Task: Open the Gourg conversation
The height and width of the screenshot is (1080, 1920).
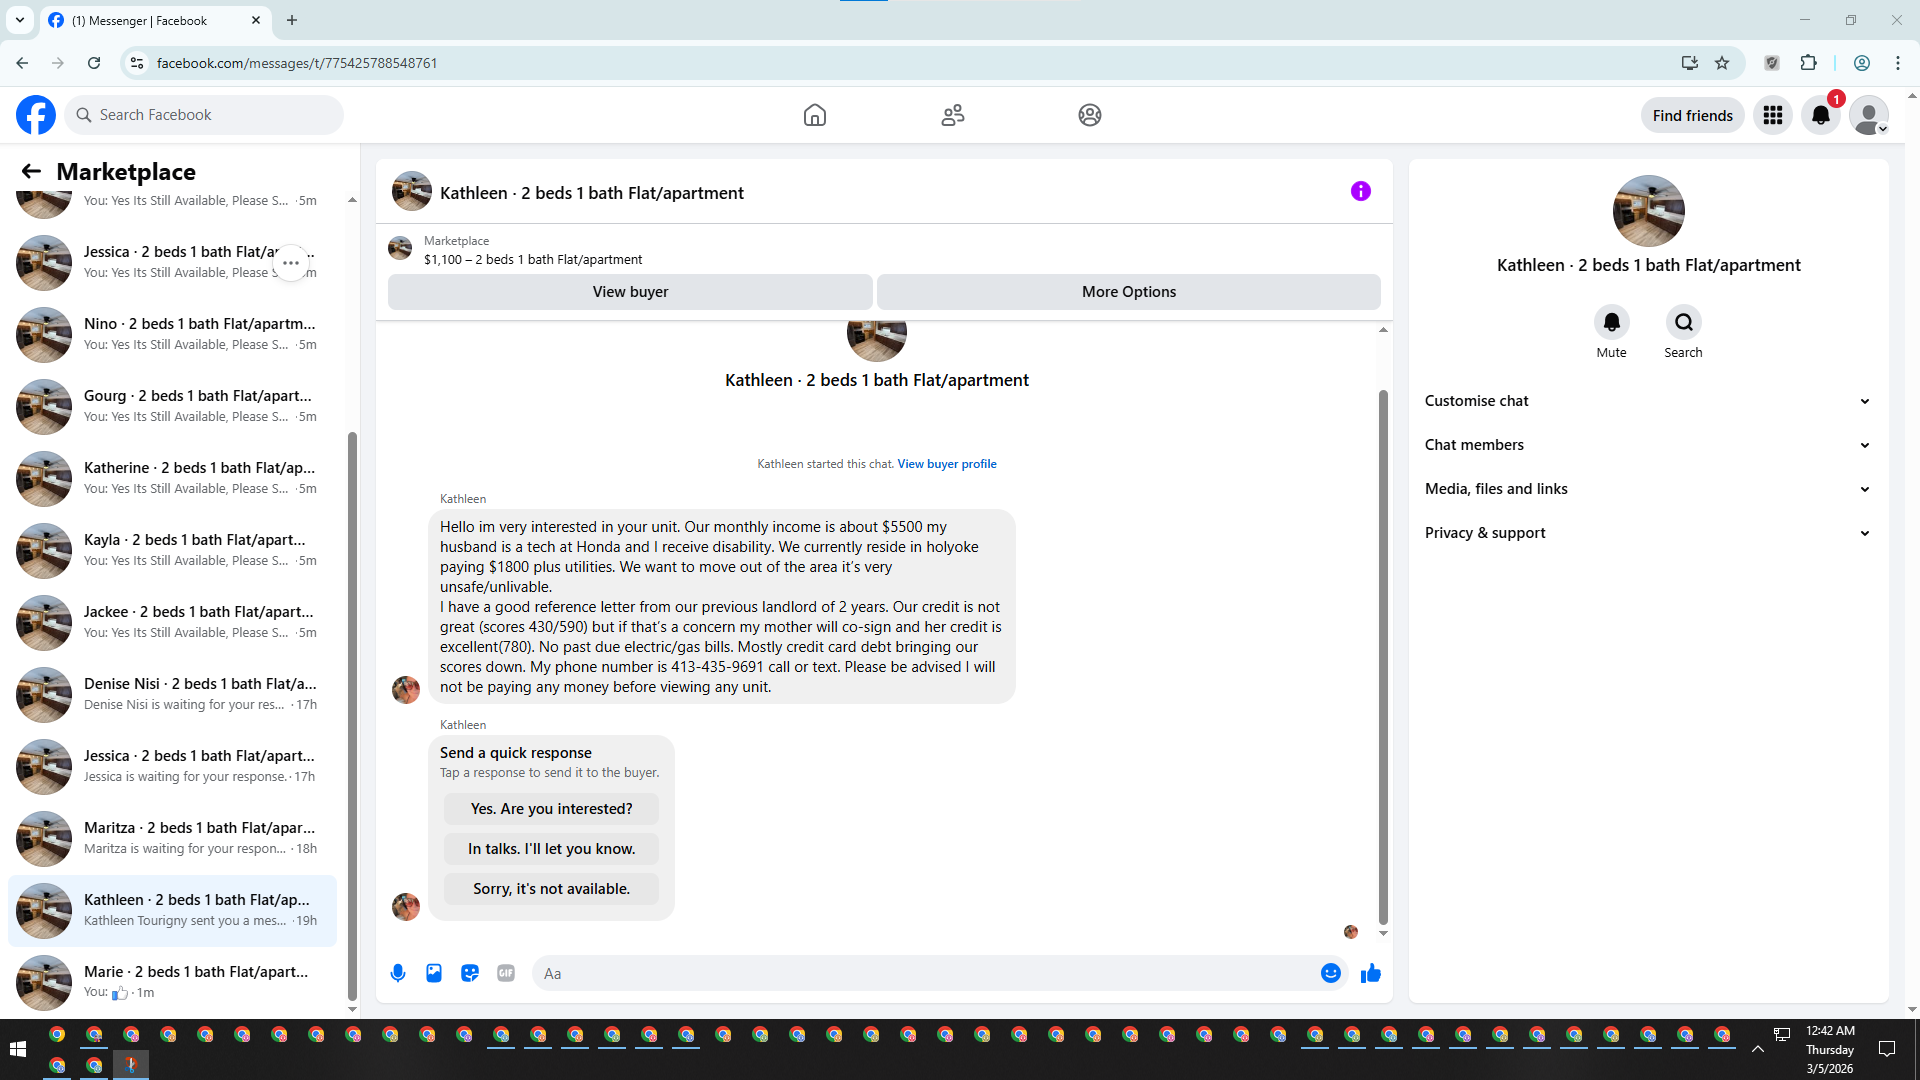Action: (x=172, y=406)
